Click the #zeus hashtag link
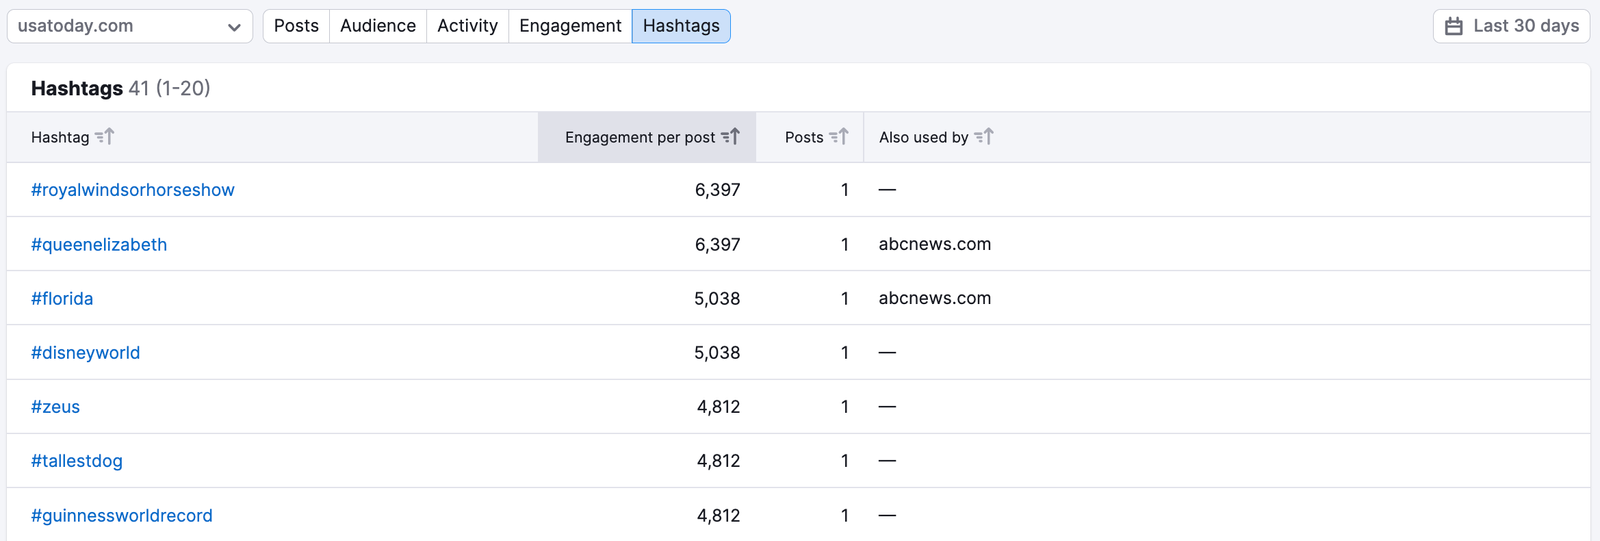 [56, 407]
